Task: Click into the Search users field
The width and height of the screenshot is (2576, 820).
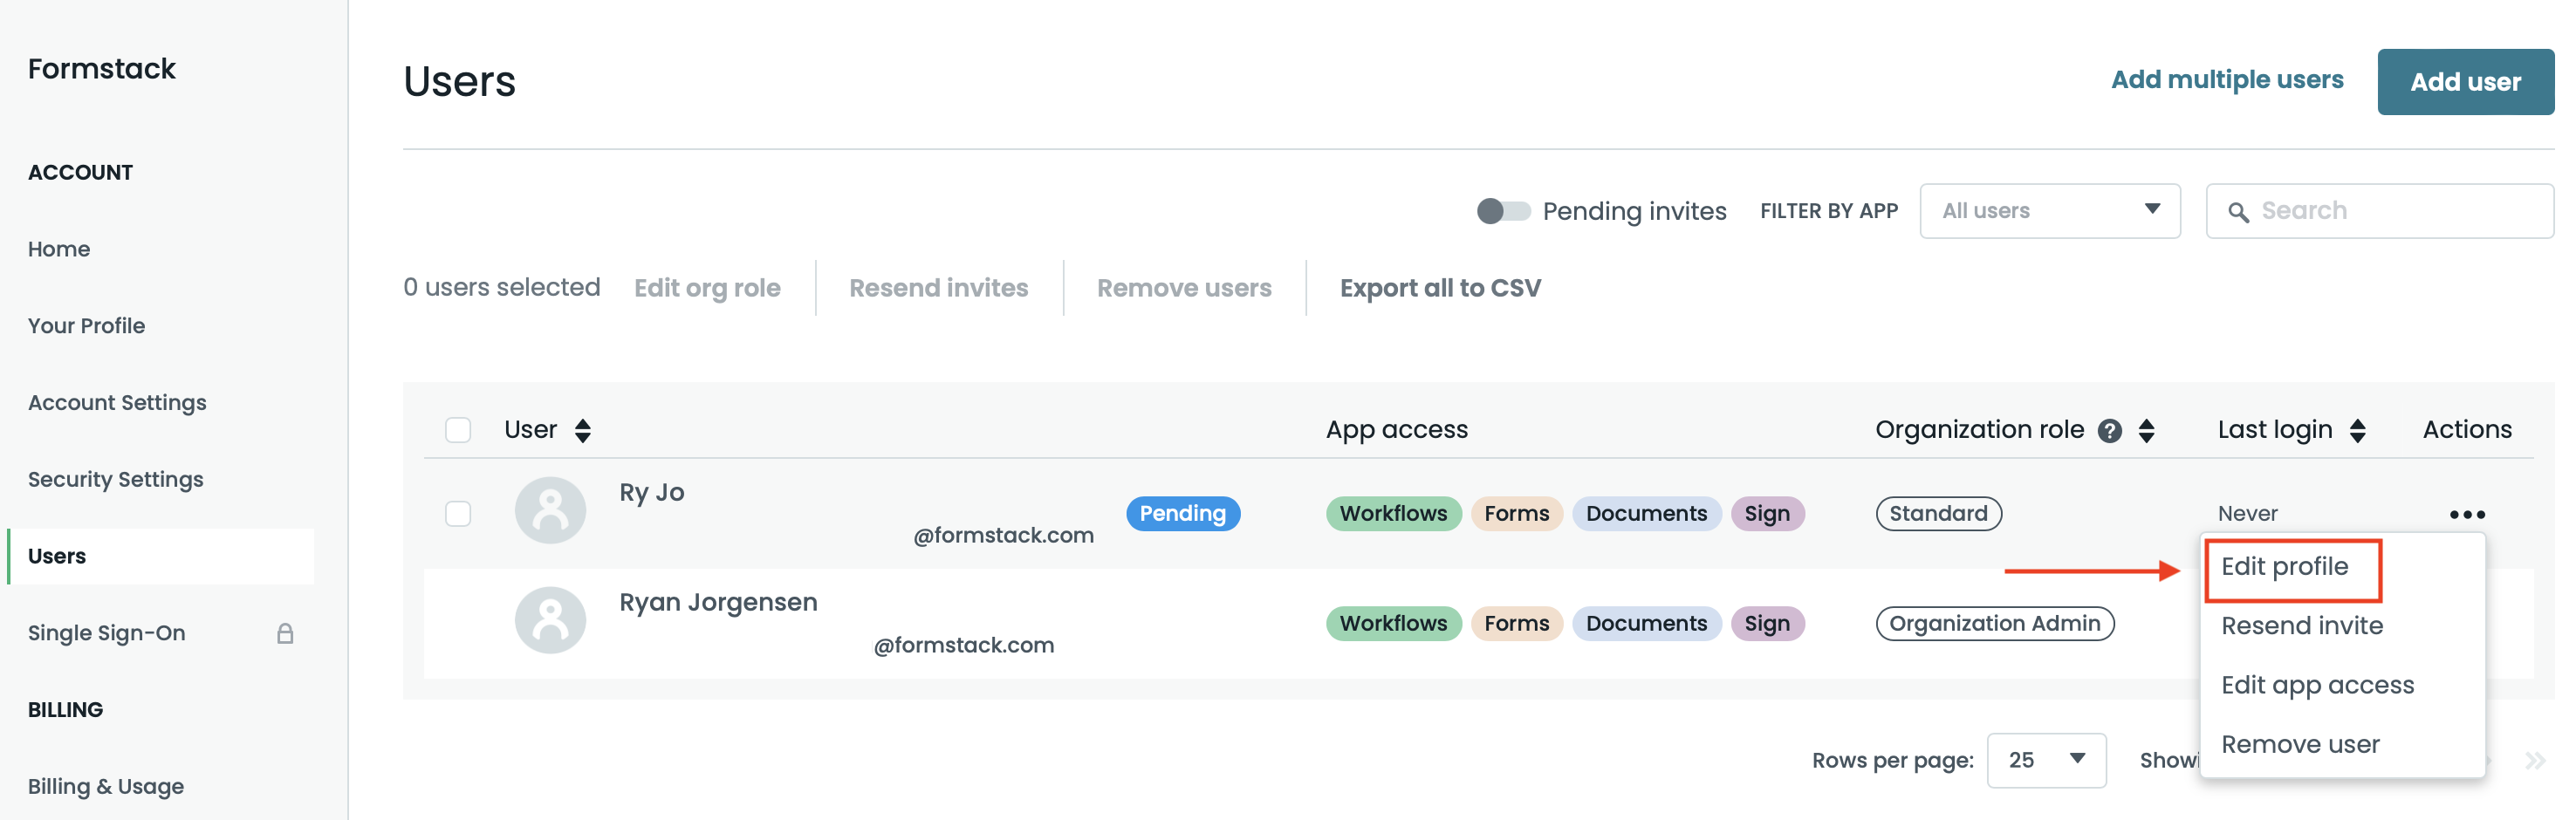Action: [x=2390, y=211]
